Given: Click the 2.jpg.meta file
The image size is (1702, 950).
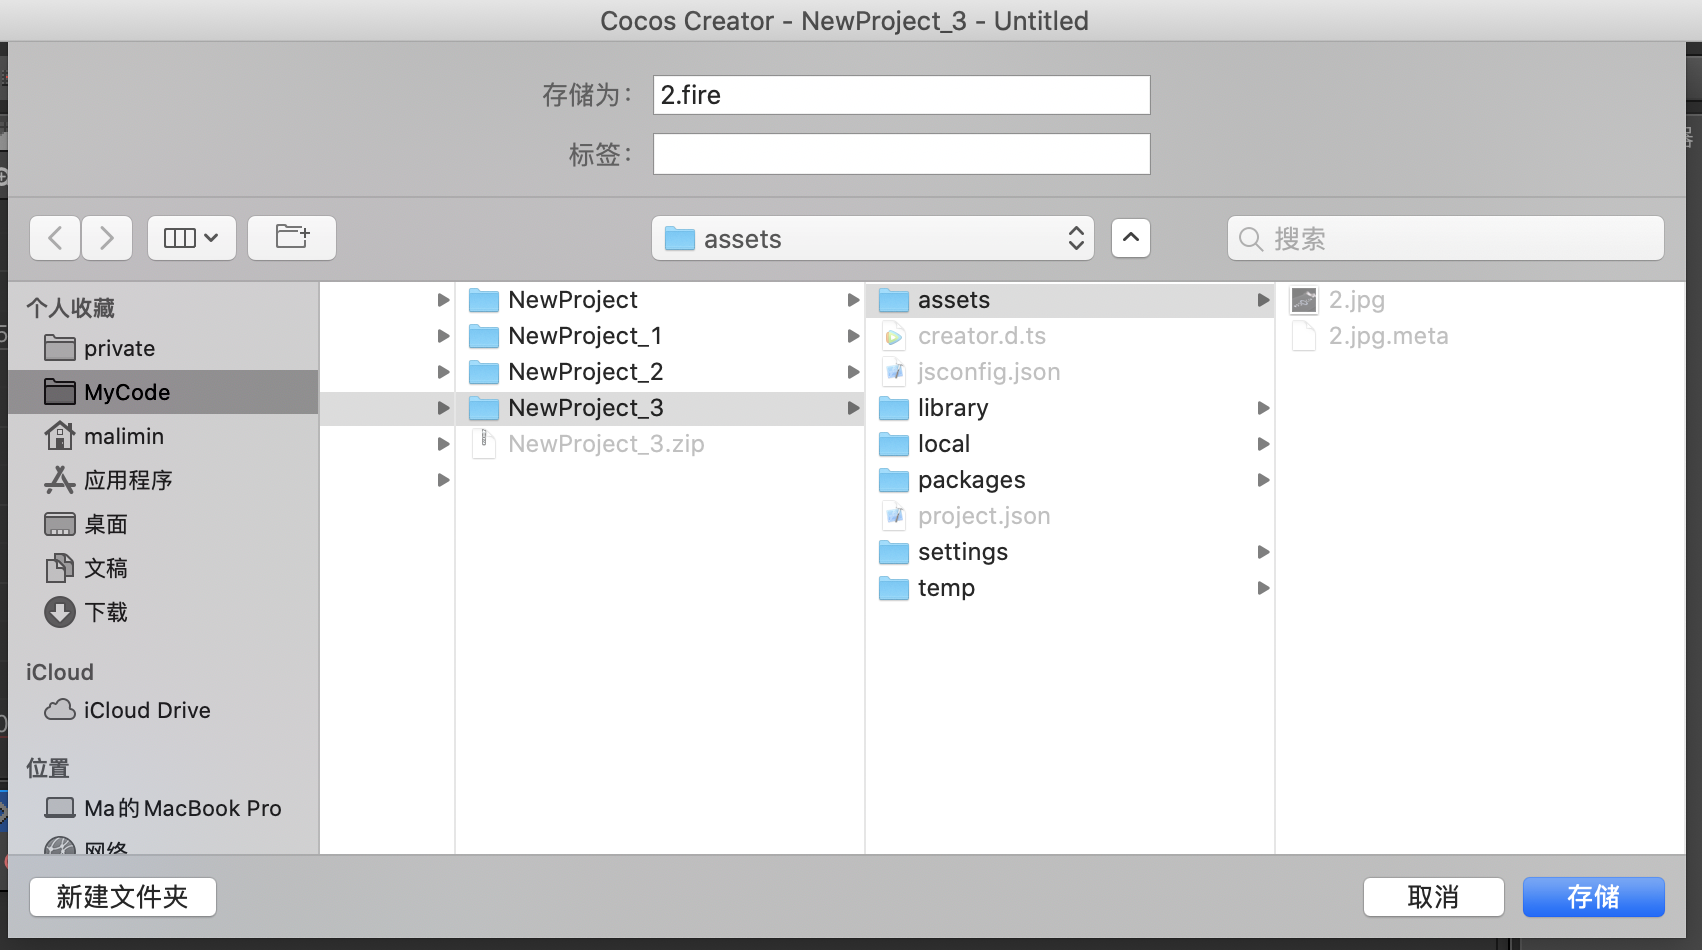Looking at the screenshot, I should (x=1480, y=336).
